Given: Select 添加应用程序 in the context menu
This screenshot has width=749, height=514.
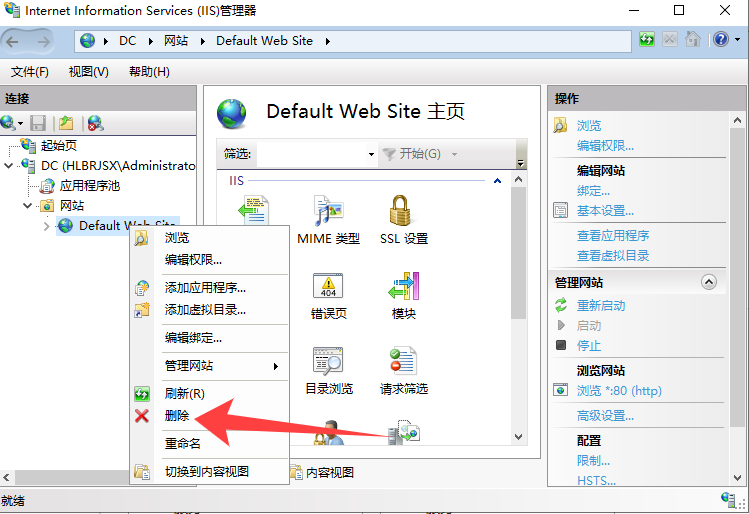Looking at the screenshot, I should [x=205, y=288].
